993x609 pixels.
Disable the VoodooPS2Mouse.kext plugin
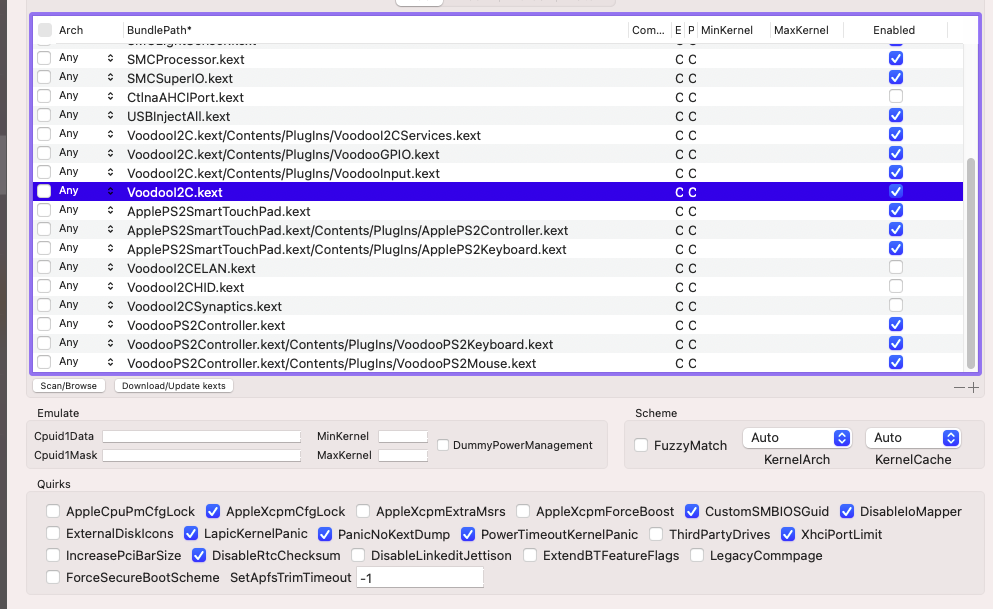click(895, 362)
